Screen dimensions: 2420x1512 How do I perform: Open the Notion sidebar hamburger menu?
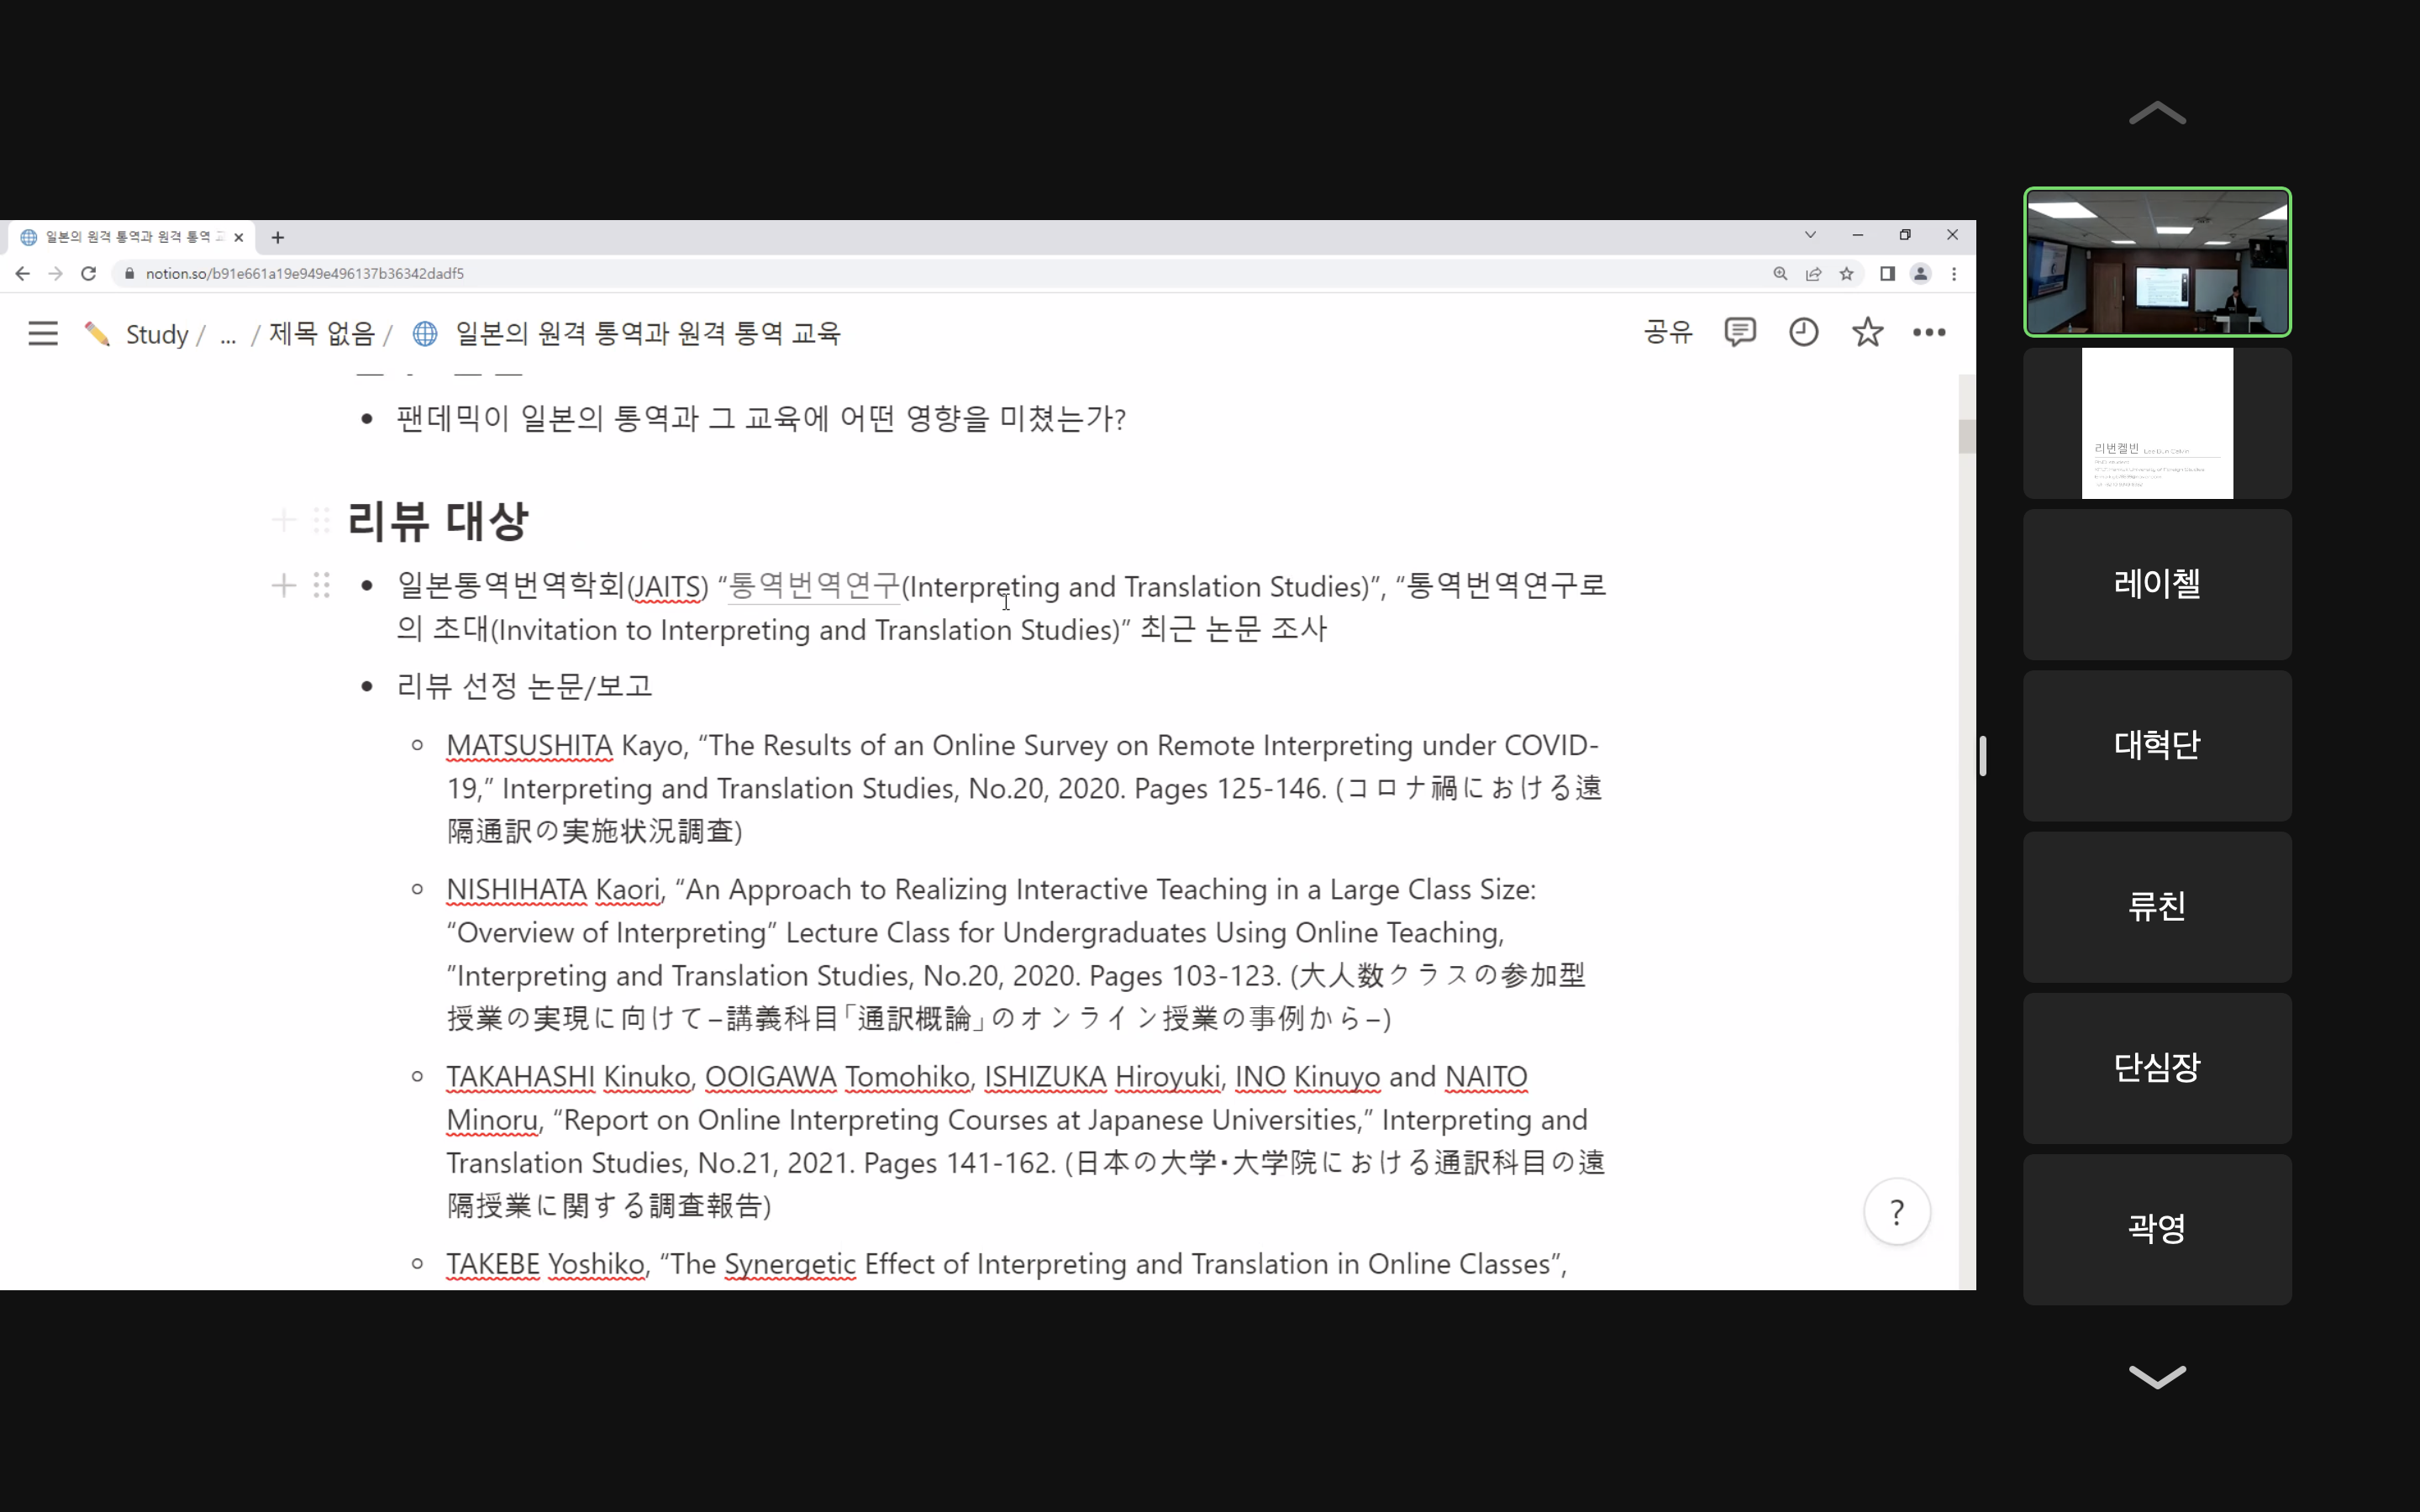pyautogui.click(x=43, y=333)
